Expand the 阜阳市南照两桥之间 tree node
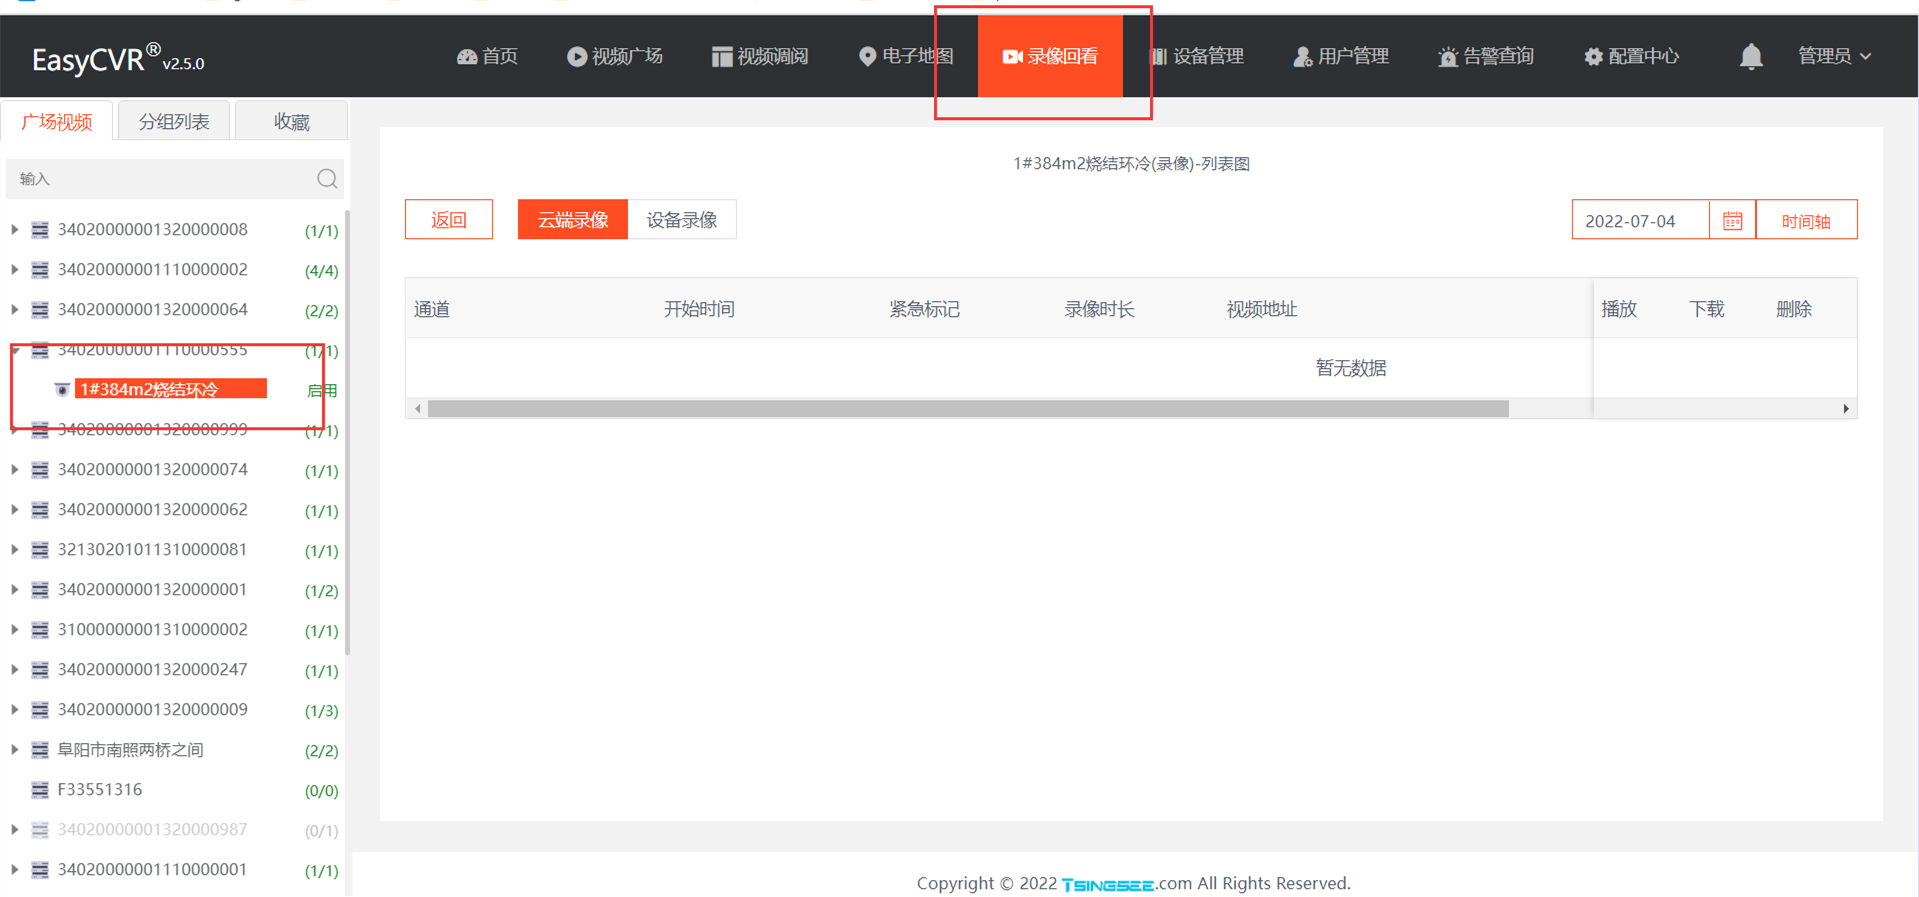The height and width of the screenshot is (897, 1919). pyautogui.click(x=15, y=750)
